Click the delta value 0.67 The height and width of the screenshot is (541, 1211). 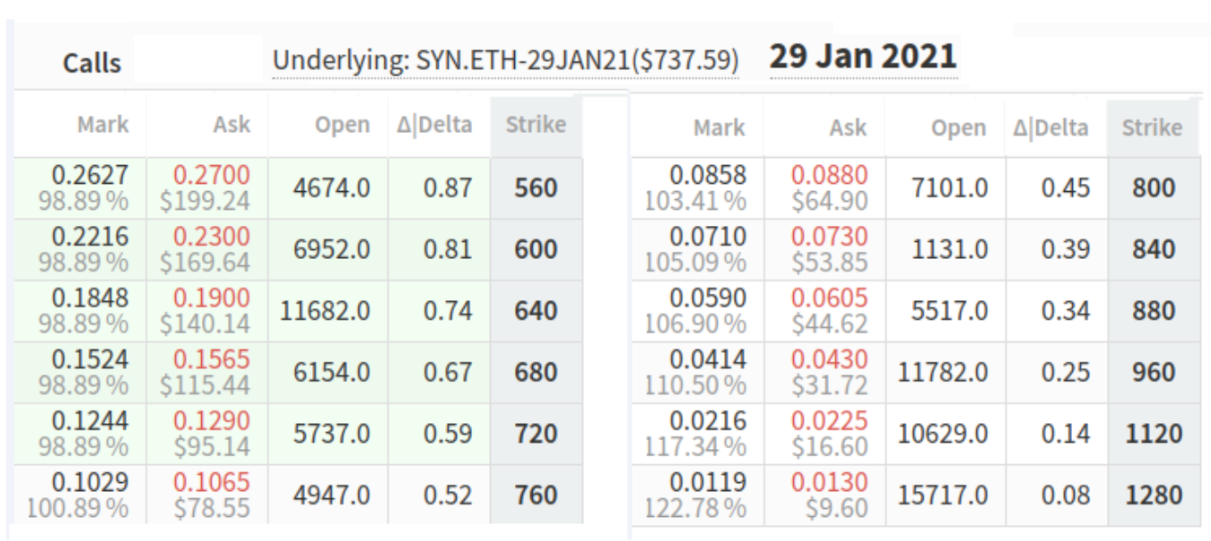point(447,372)
